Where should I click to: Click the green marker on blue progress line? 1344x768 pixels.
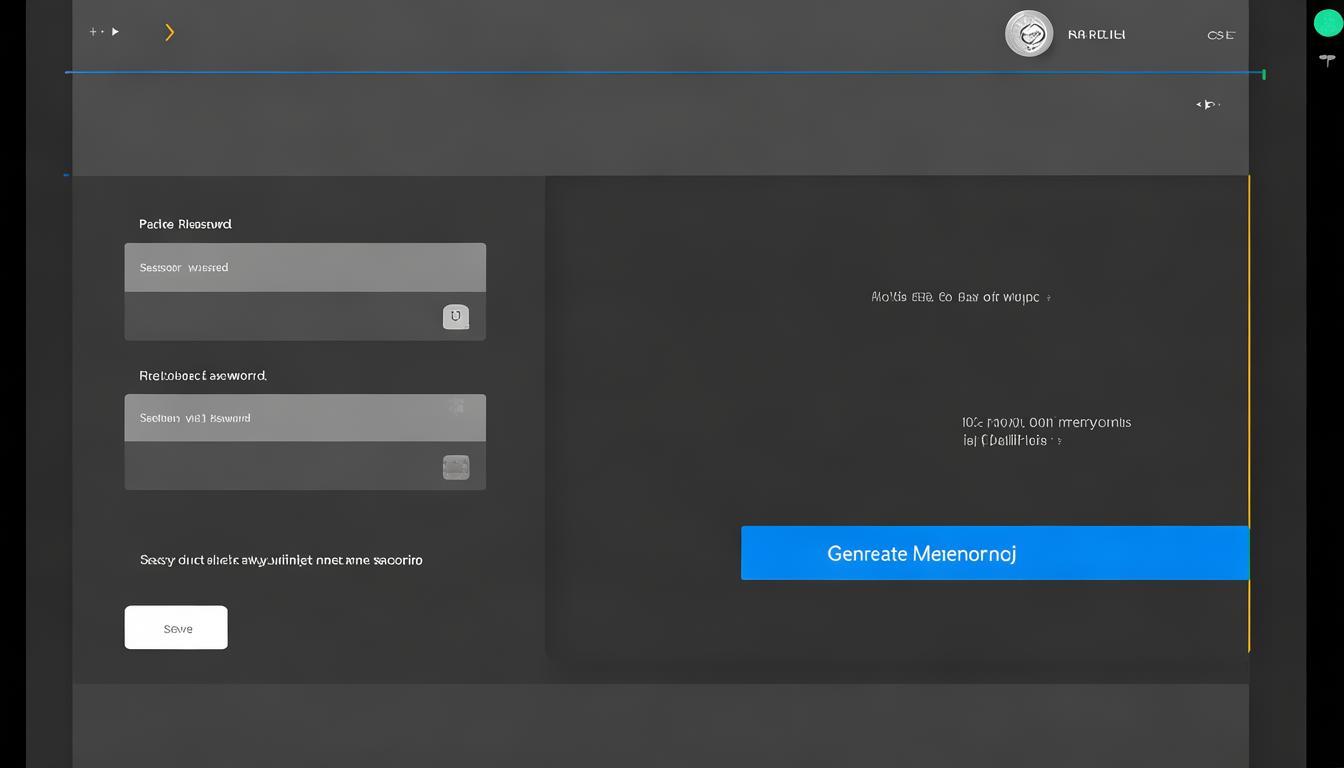pyautogui.click(x=1264, y=74)
